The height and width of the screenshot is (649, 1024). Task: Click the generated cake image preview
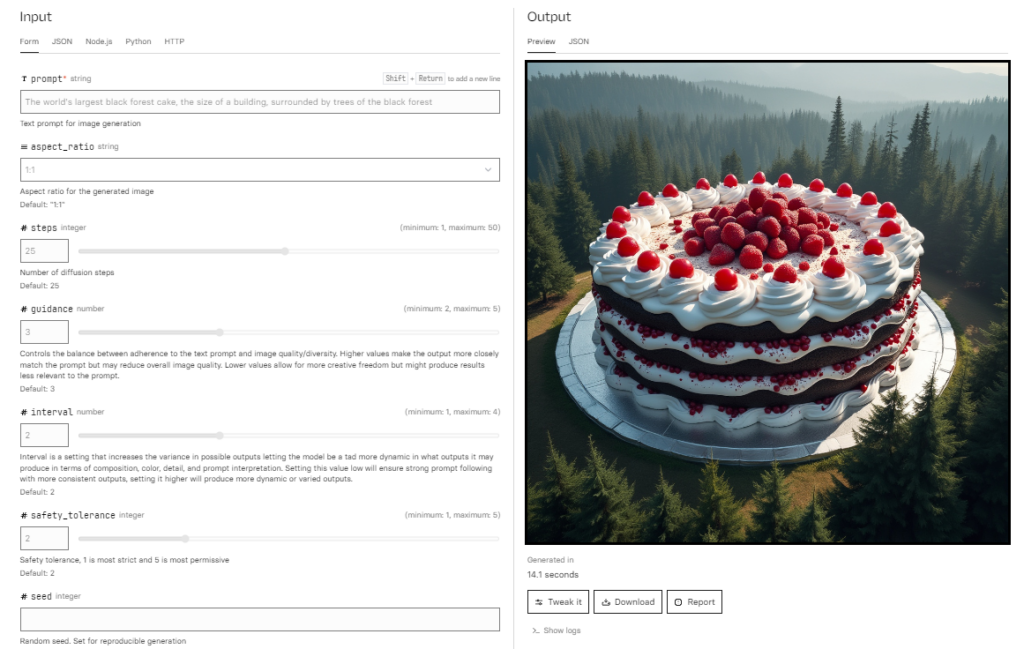coord(767,302)
